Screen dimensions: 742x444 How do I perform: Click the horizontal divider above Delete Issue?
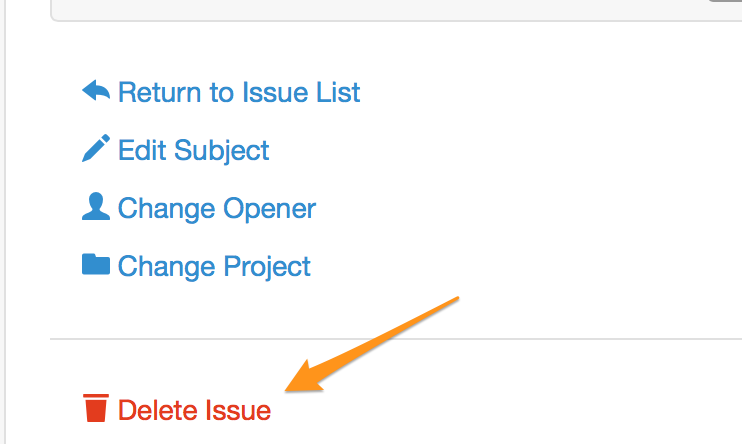pos(400,339)
